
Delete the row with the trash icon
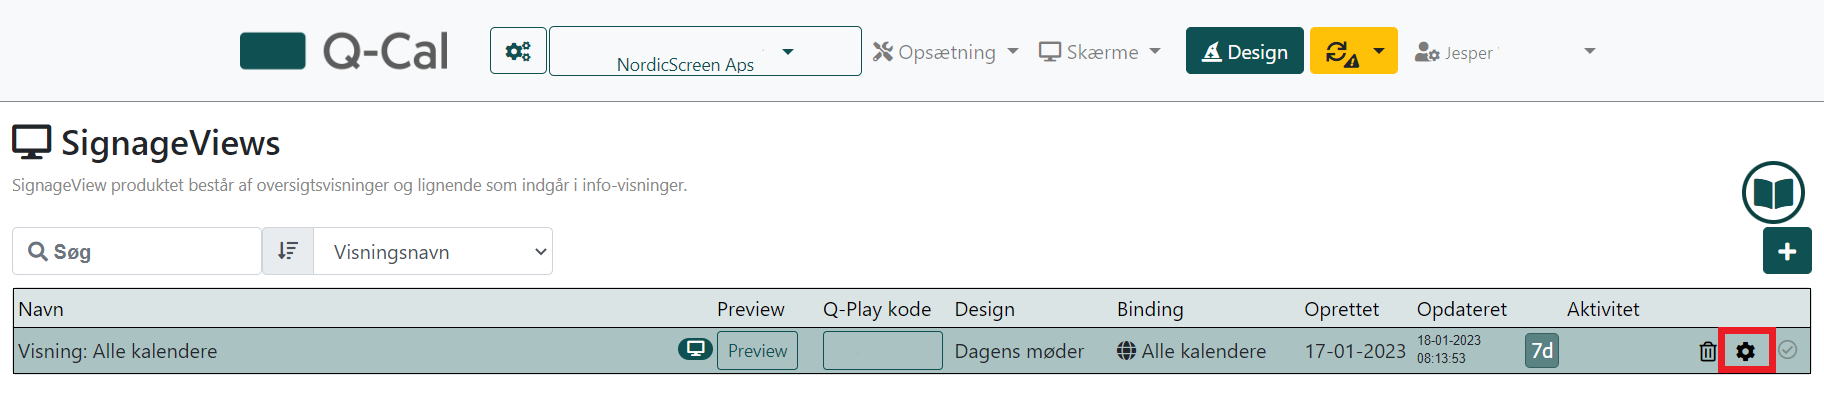pos(1708,351)
